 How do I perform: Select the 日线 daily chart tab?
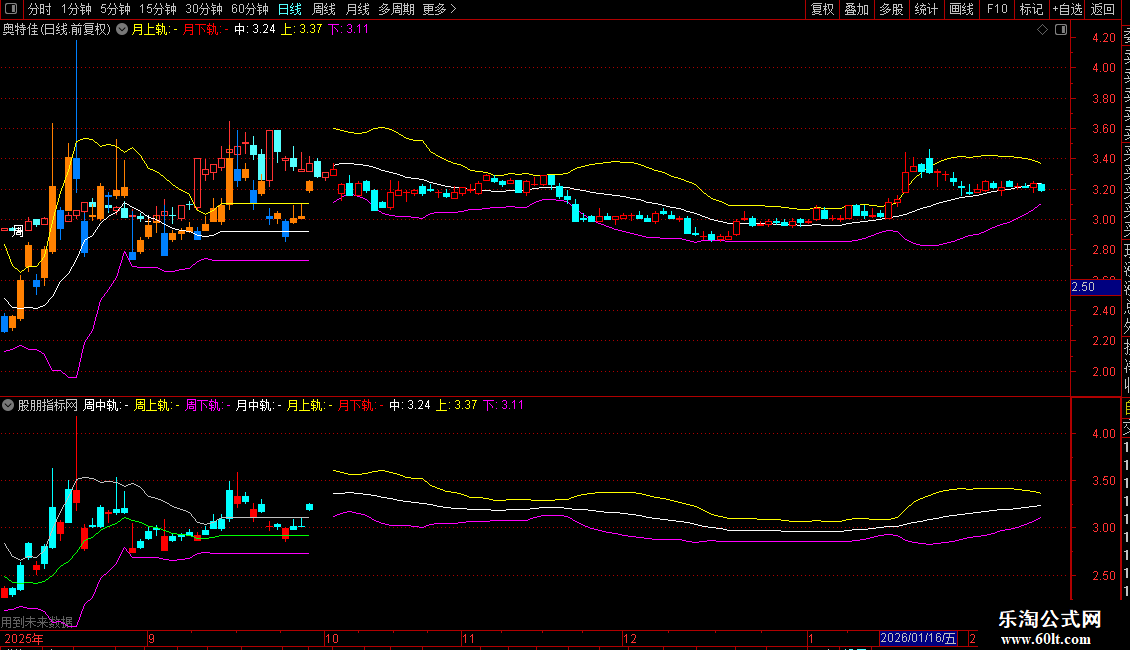[x=290, y=9]
